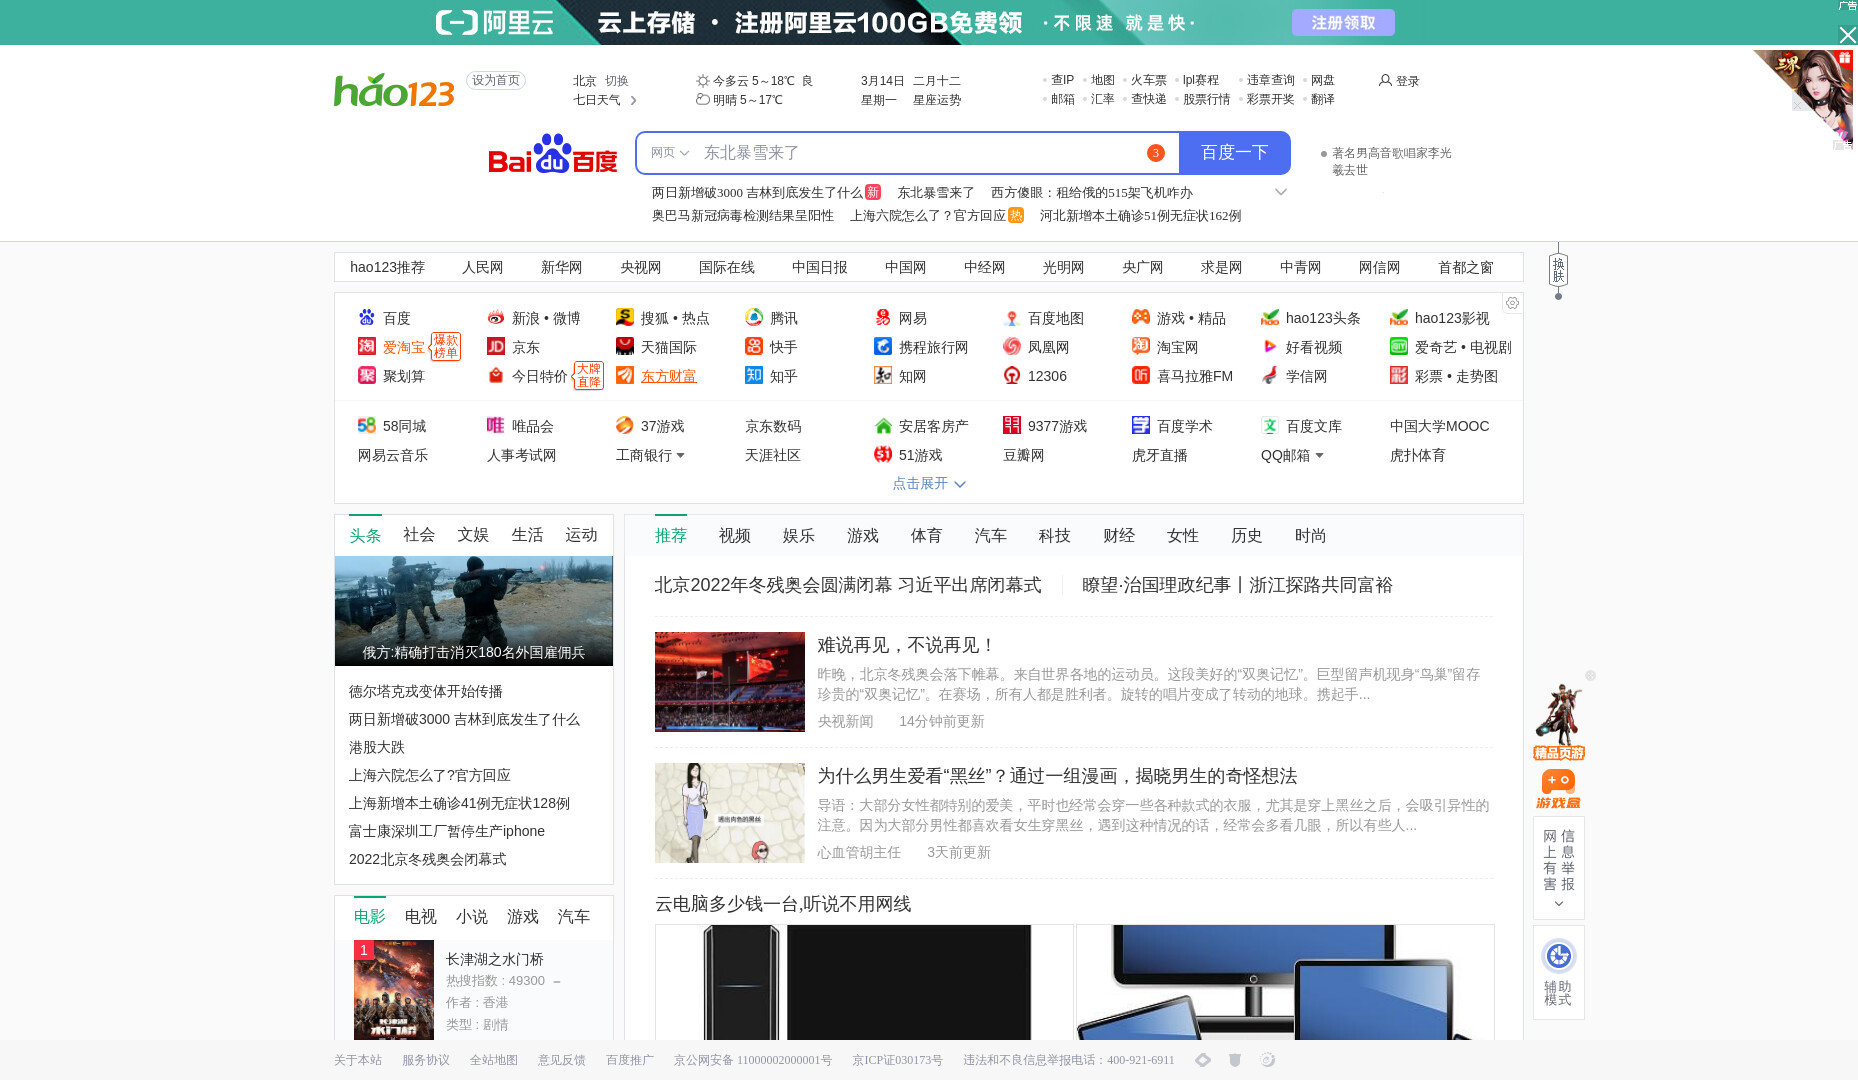Click 点击展开 to expand sites

point(929,483)
